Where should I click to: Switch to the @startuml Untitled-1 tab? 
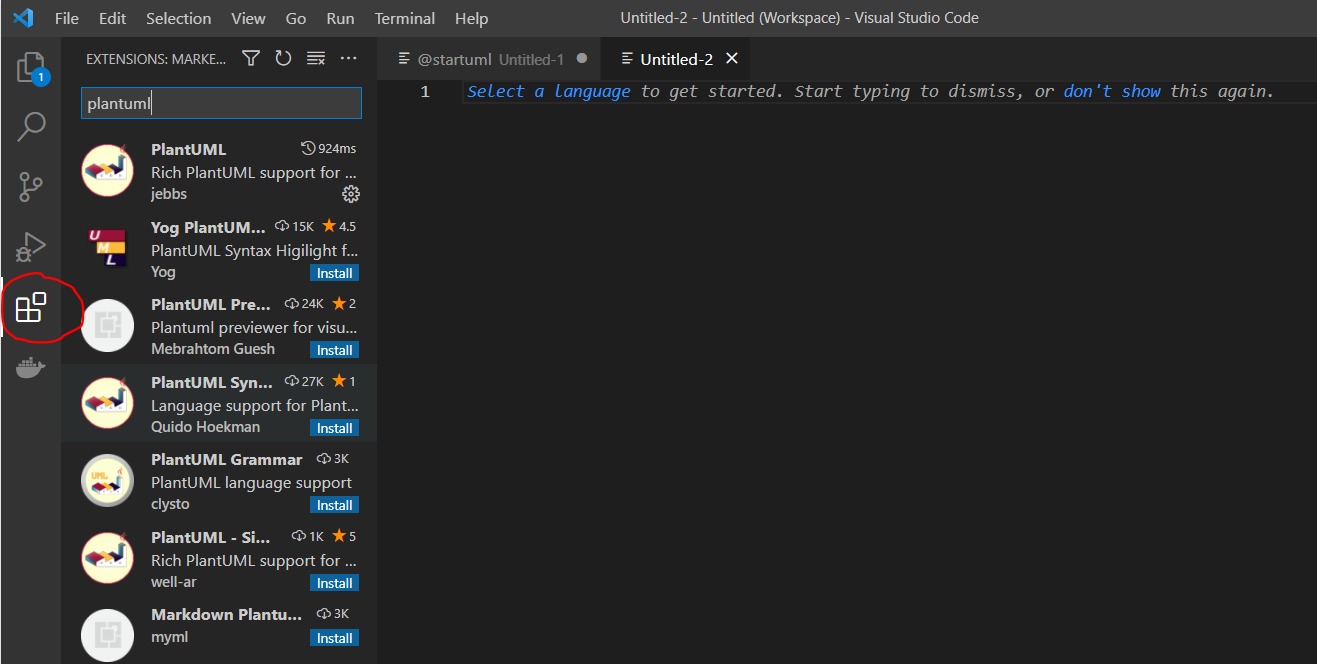[490, 59]
